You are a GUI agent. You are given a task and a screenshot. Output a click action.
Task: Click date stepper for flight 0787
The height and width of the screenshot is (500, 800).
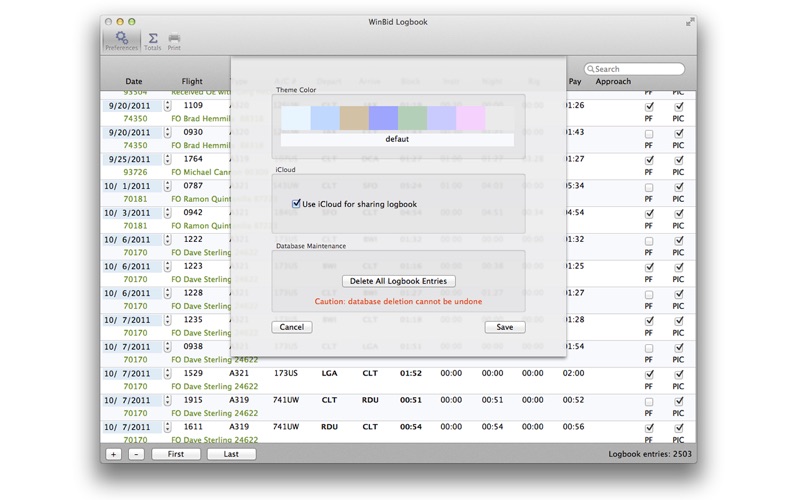pyautogui.click(x=167, y=186)
